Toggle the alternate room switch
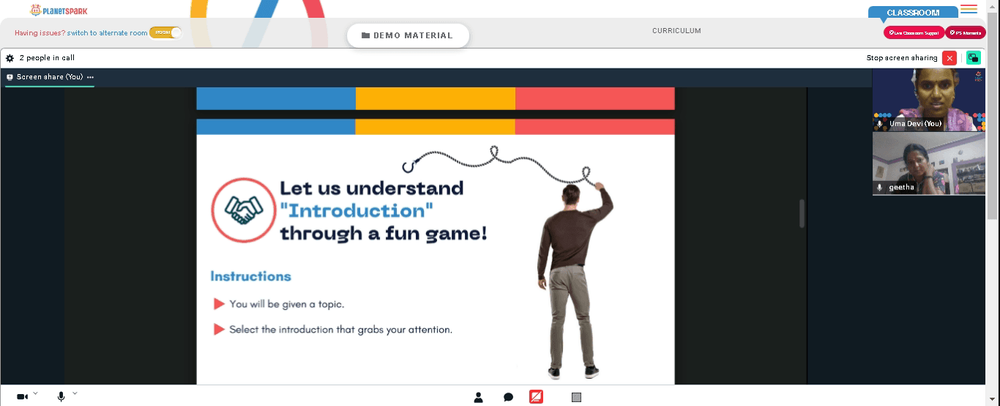The height and width of the screenshot is (406, 1000). [165, 33]
